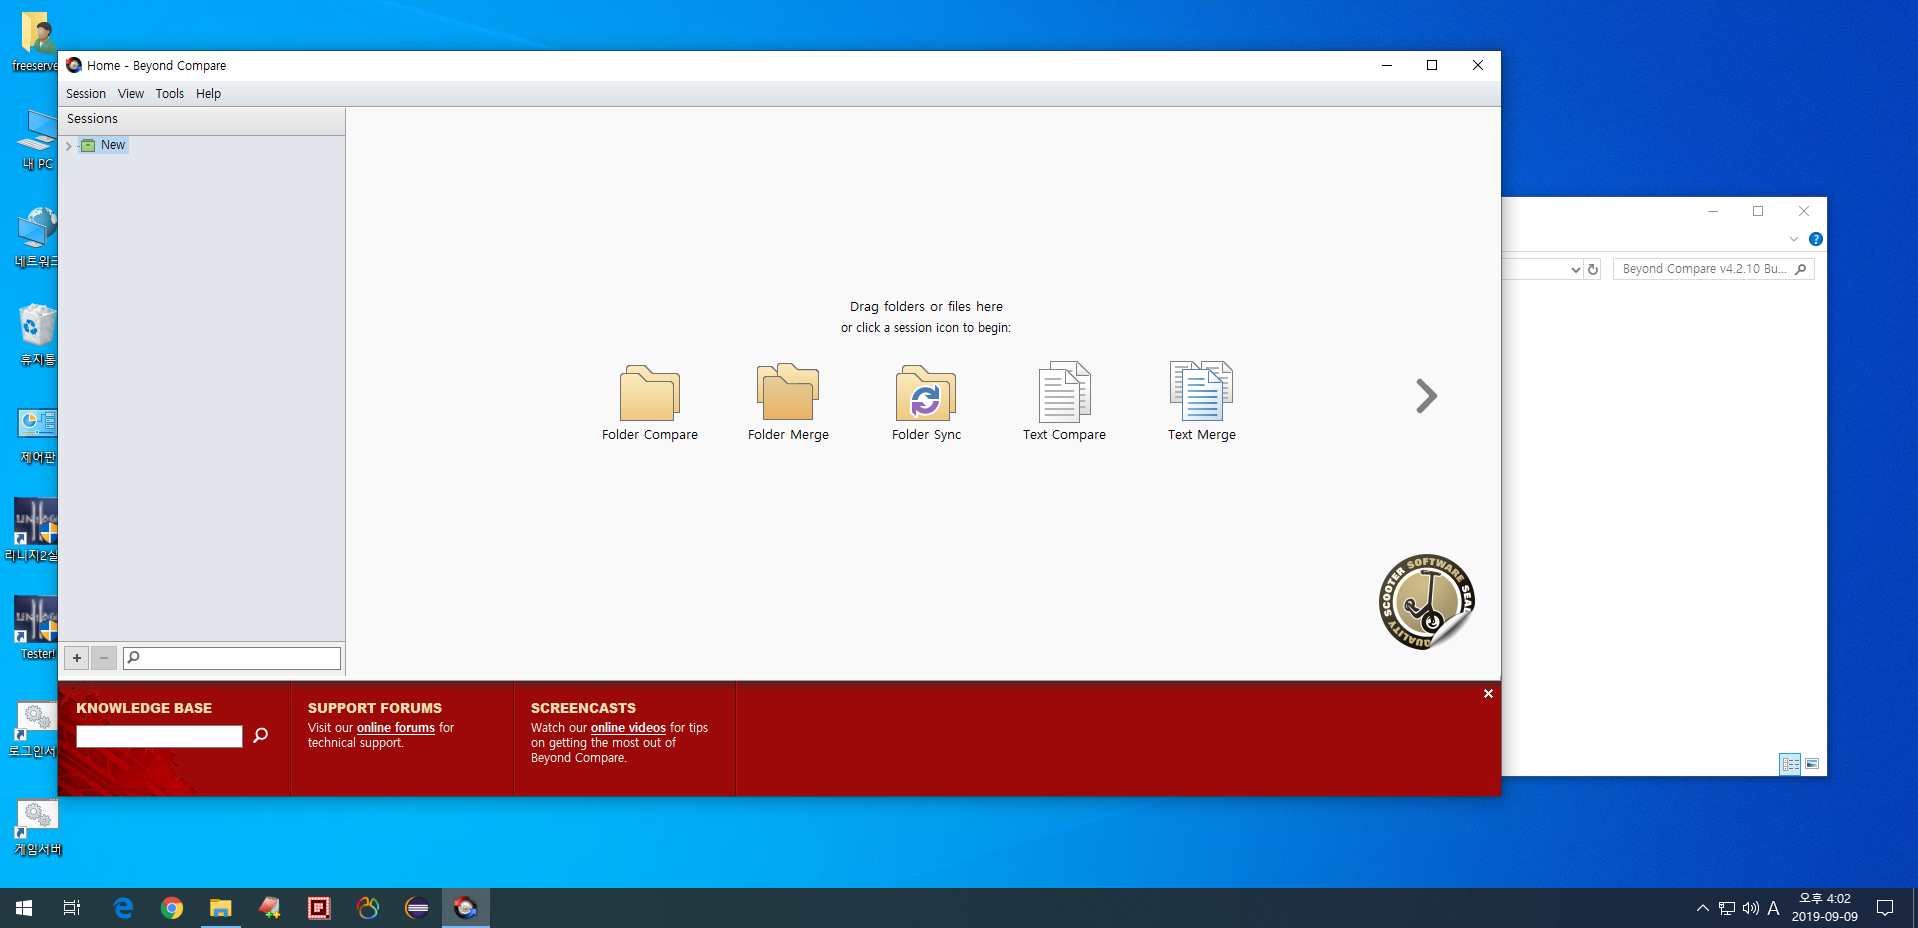
Task: Click Knowledge Base search magnifier icon
Action: [261, 736]
